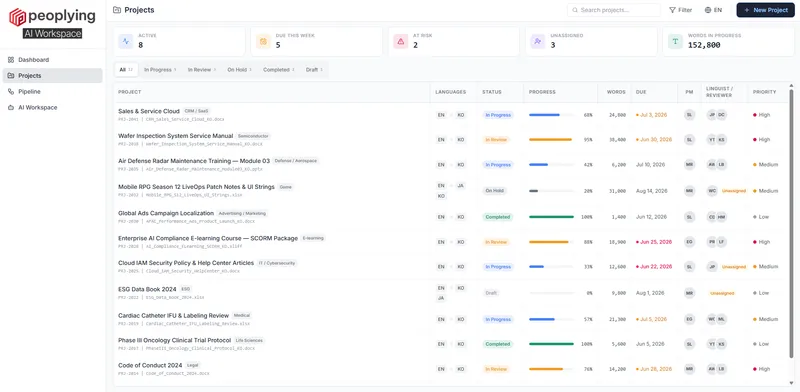Click the New Project button
Image resolution: width=800 pixels, height=392 pixels.
pyautogui.click(x=765, y=10)
